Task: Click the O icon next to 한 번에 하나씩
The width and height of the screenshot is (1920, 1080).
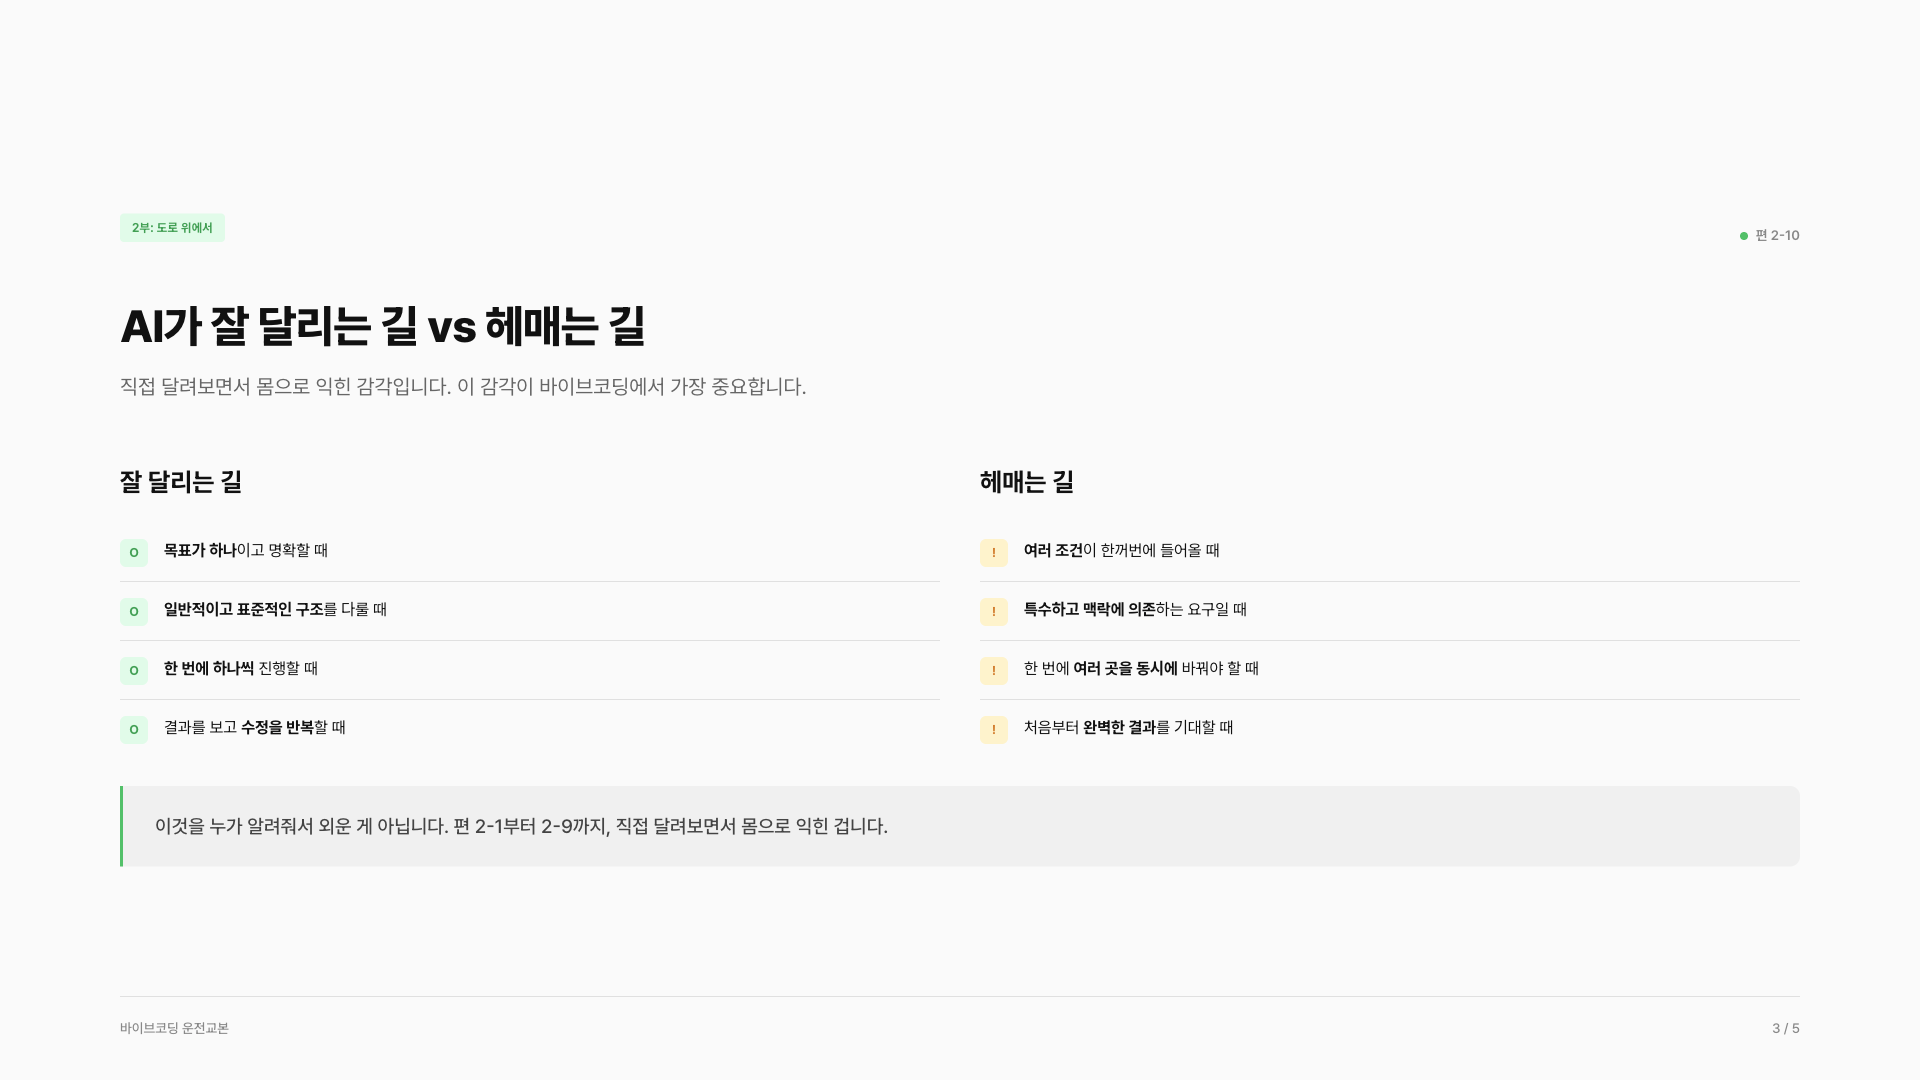Action: coord(134,670)
